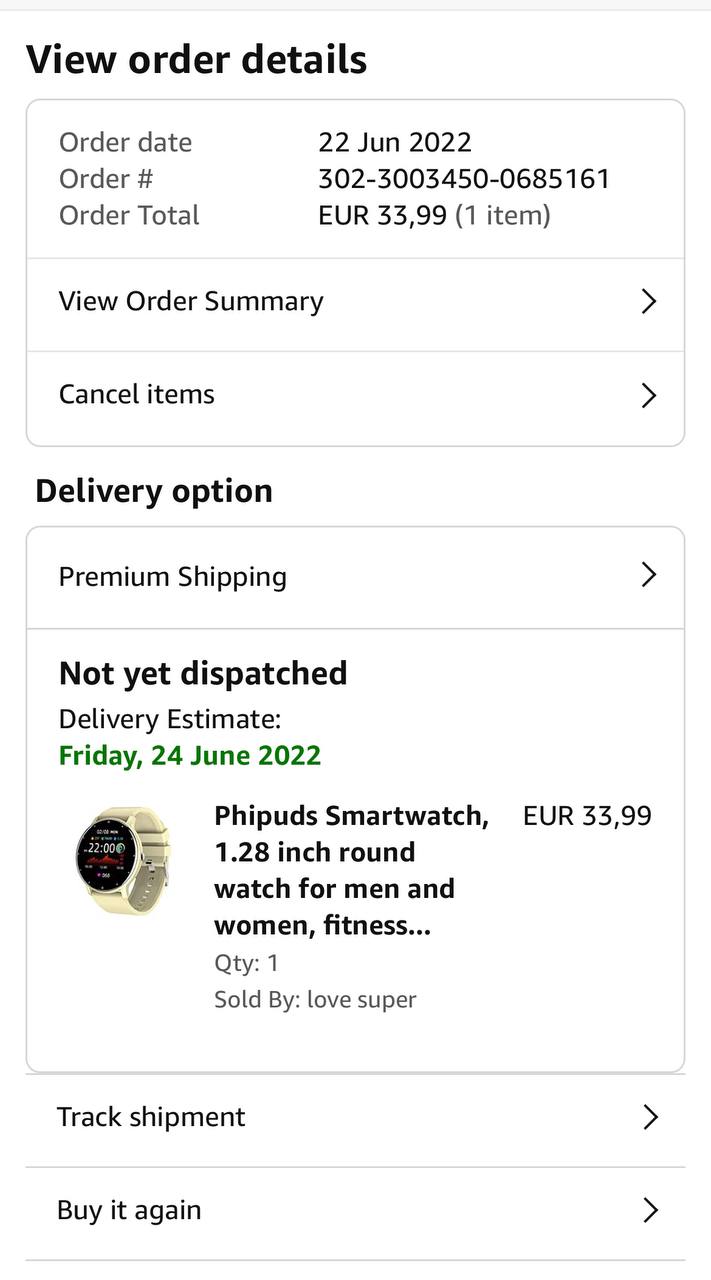This screenshot has height=1280, width=711.
Task: Click the seller name love super
Action: [361, 999]
